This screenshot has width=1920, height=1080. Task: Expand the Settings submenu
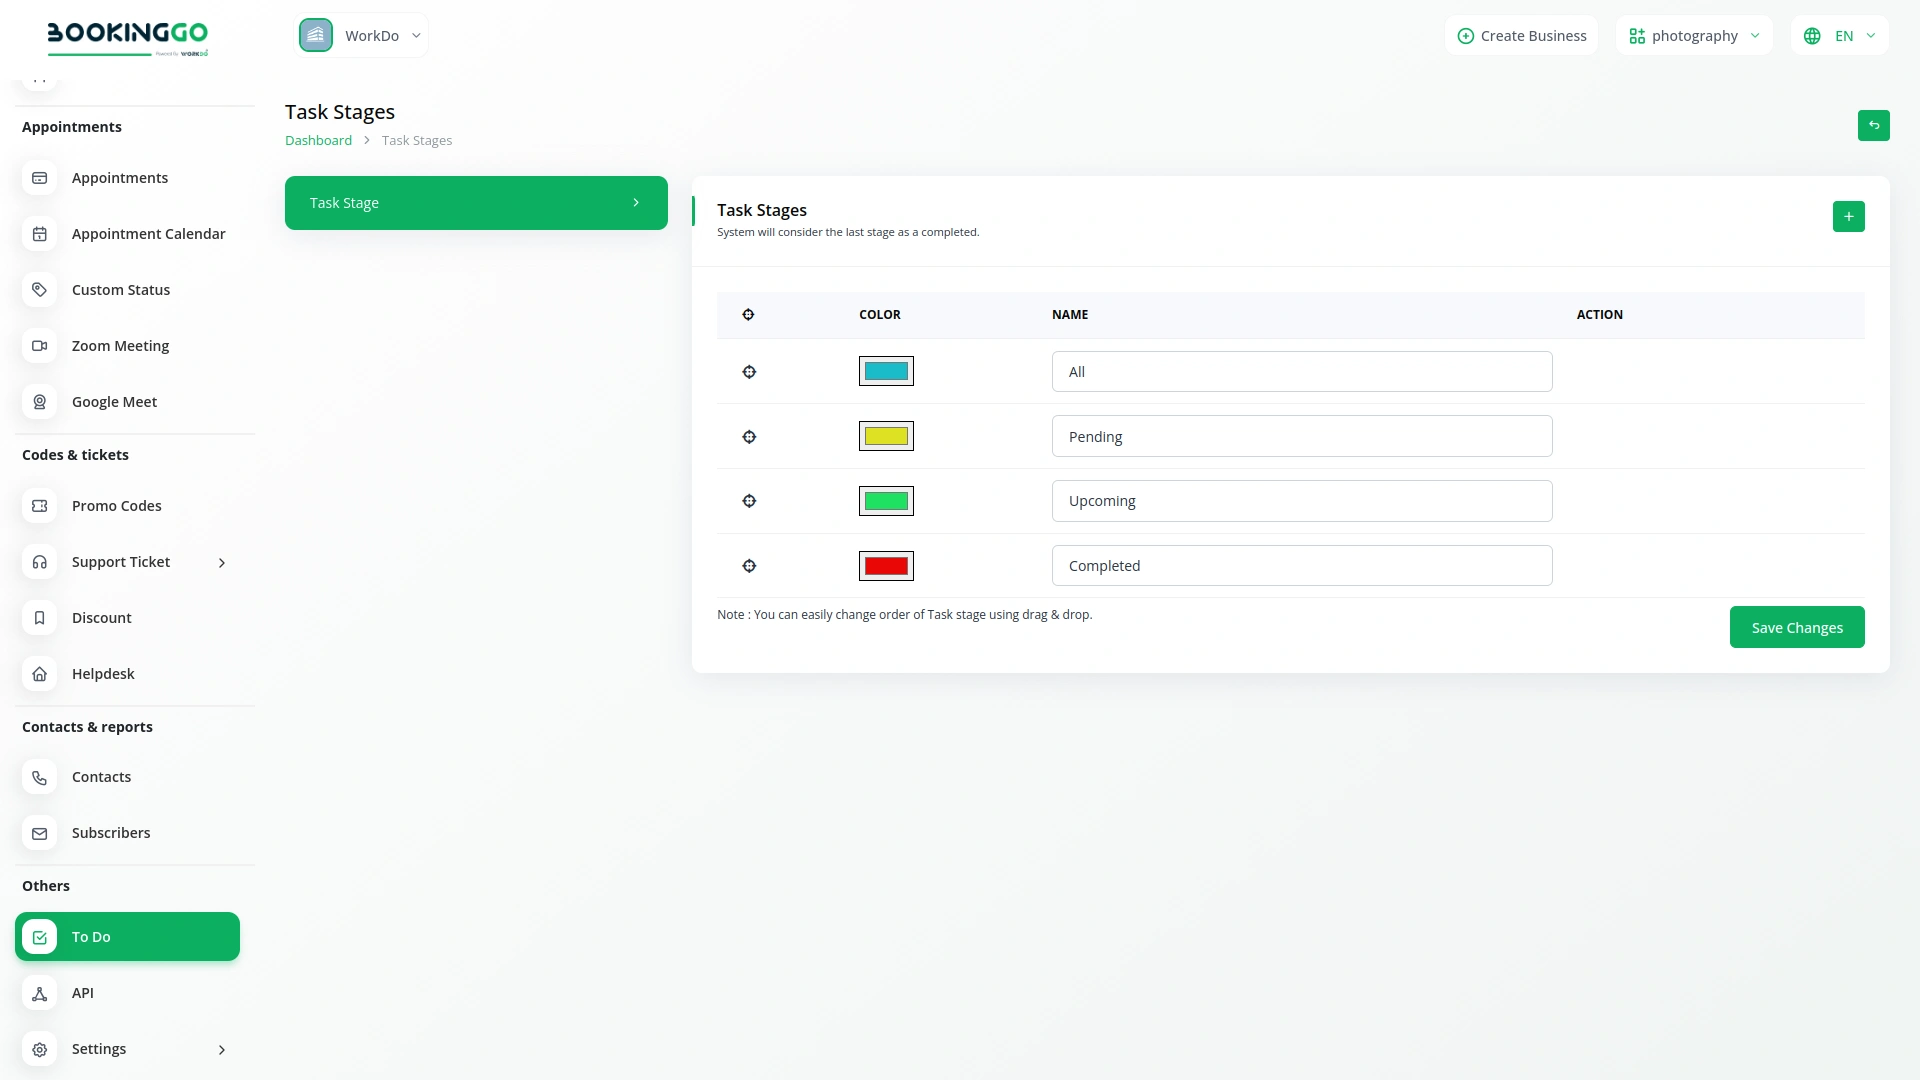point(221,1049)
